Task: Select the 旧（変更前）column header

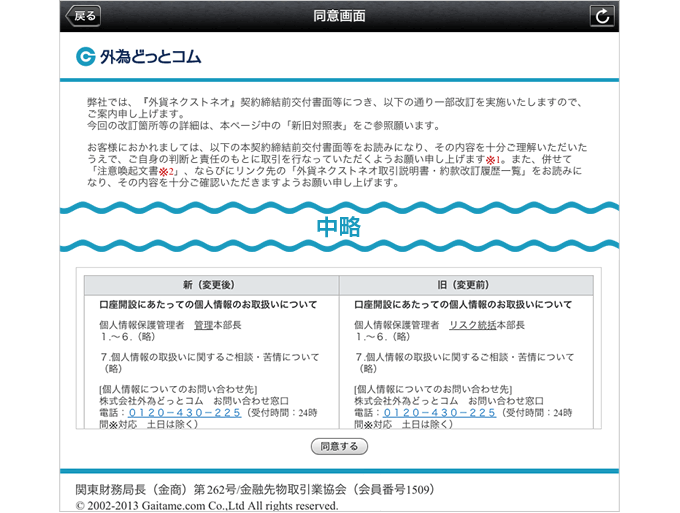Action: pyautogui.click(x=465, y=284)
